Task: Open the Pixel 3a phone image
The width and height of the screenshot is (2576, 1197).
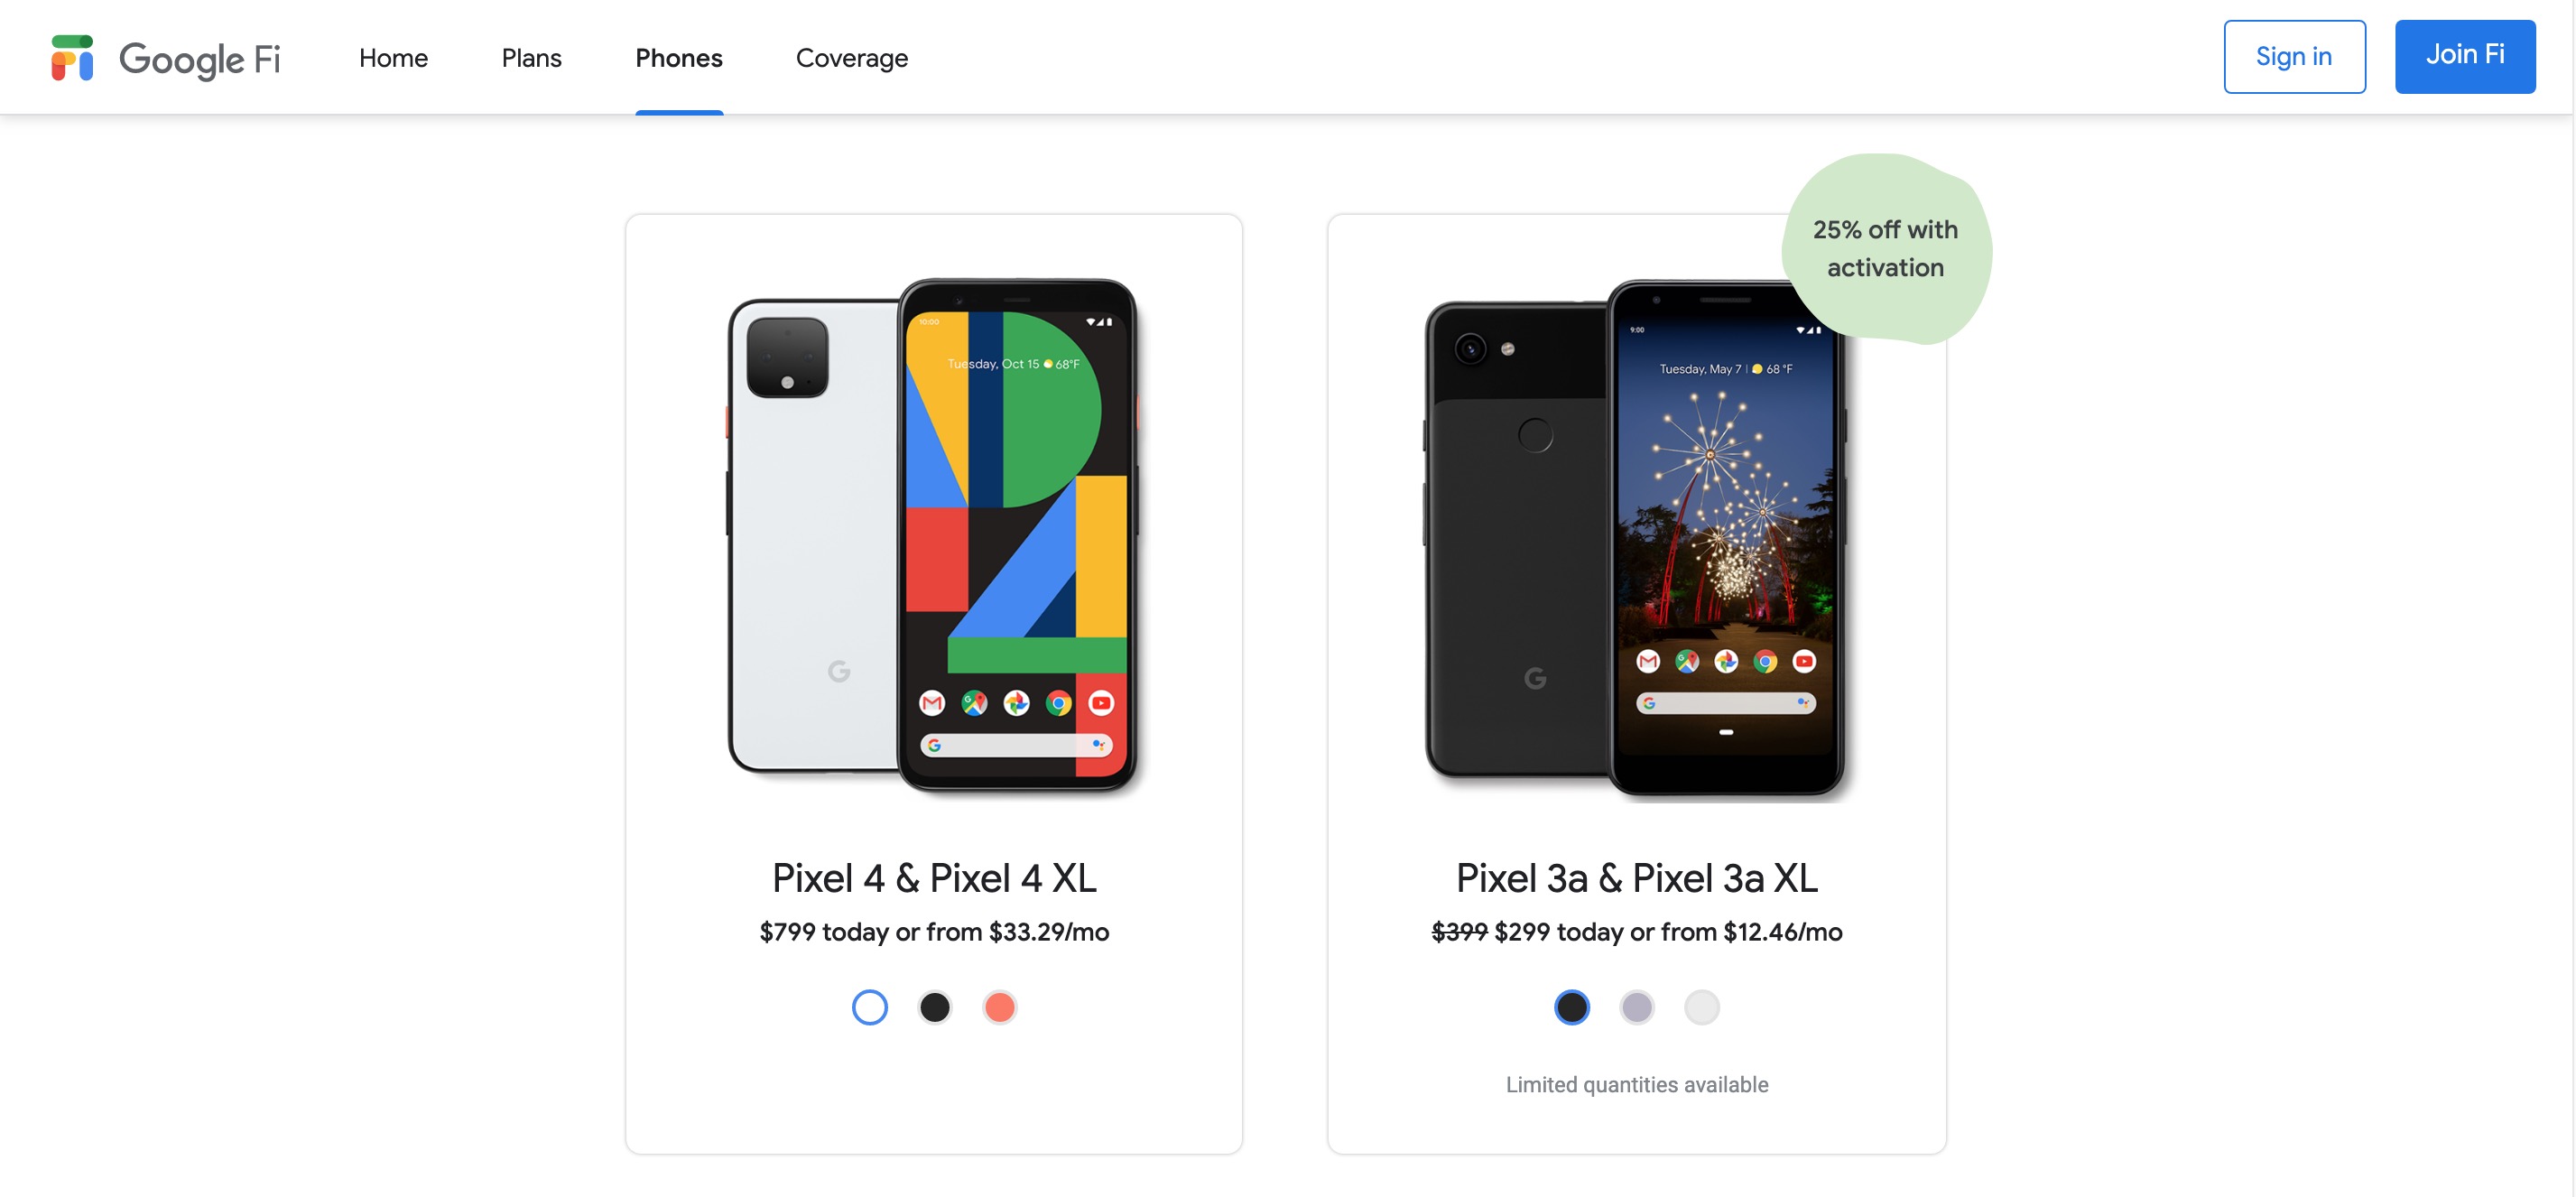Action: coord(1636,538)
